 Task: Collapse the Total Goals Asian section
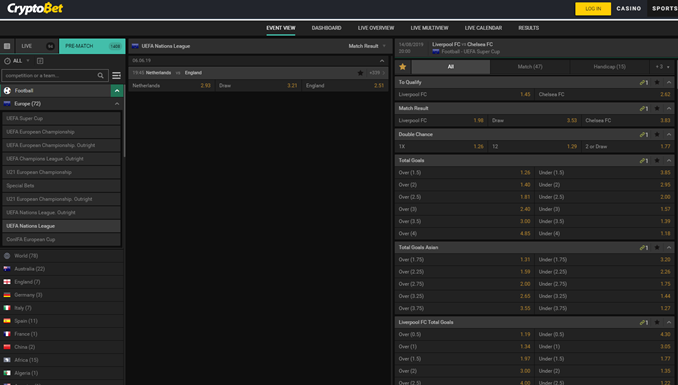pyautogui.click(x=669, y=247)
